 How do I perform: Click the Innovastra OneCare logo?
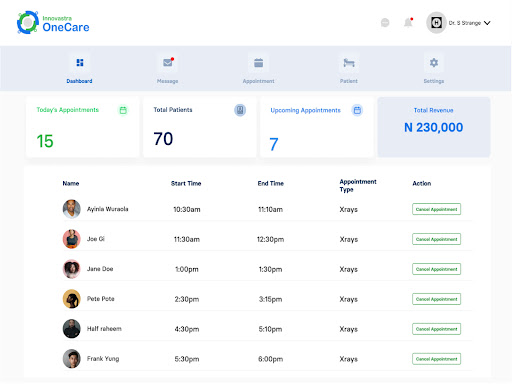(53, 23)
